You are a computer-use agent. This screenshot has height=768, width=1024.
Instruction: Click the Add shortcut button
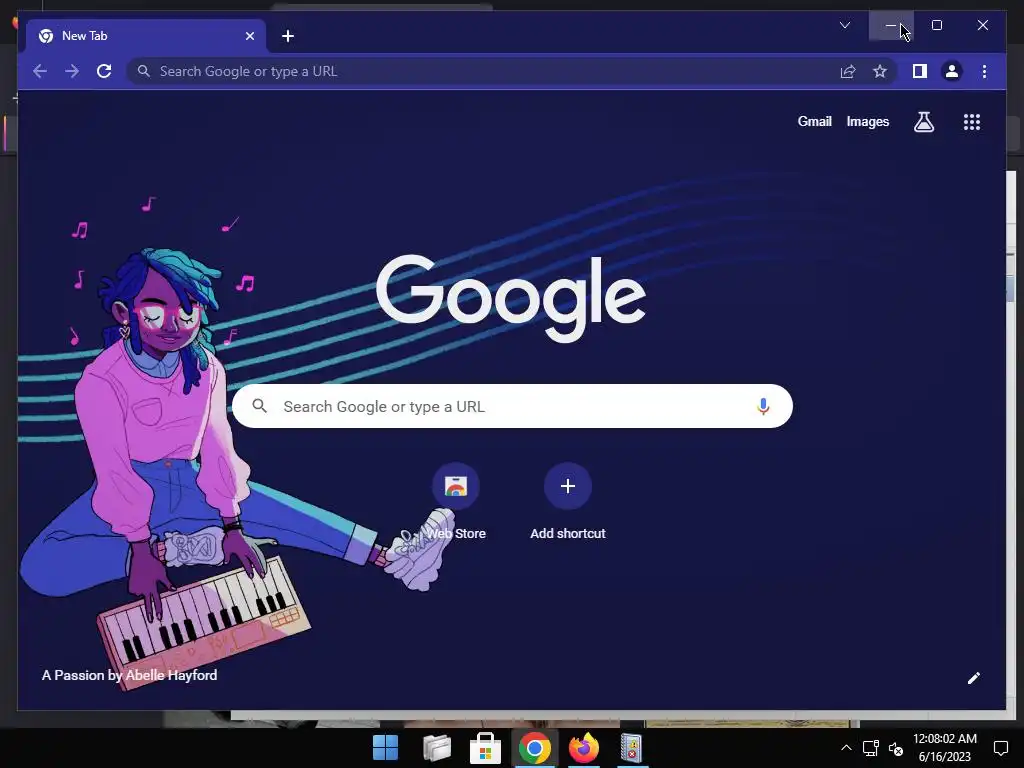[568, 502]
